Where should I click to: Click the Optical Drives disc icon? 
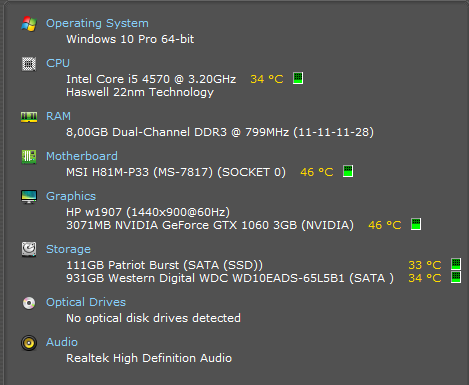pyautogui.click(x=29, y=303)
